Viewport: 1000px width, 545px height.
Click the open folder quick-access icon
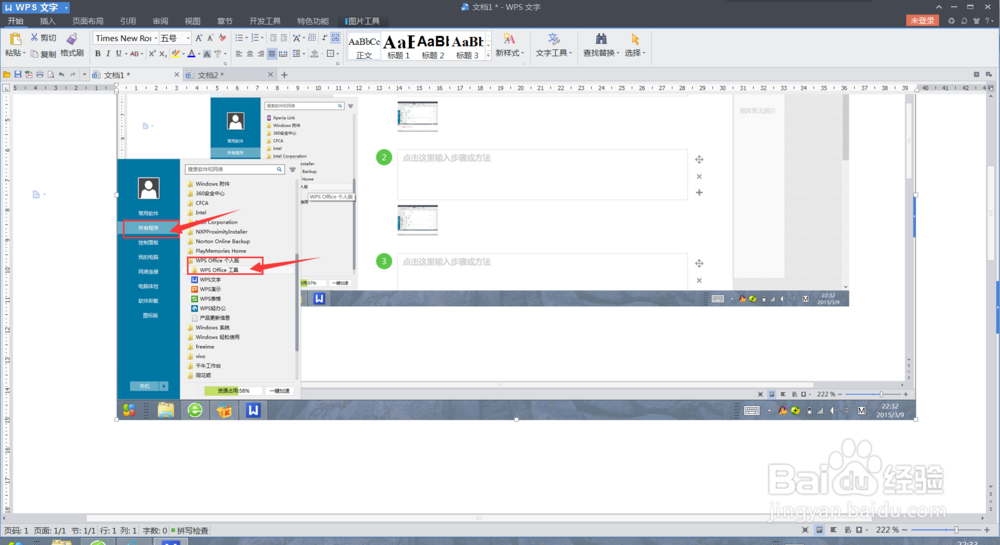pyautogui.click(x=6, y=75)
